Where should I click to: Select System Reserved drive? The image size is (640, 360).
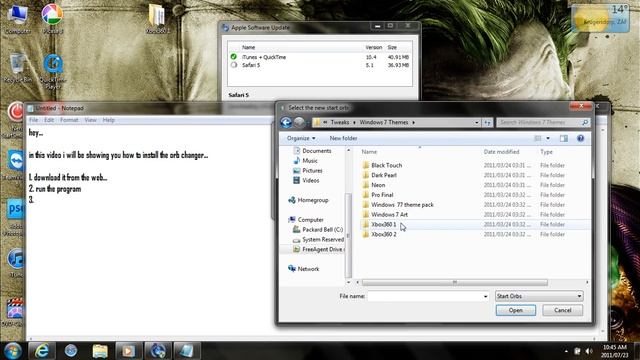pyautogui.click(x=318, y=240)
